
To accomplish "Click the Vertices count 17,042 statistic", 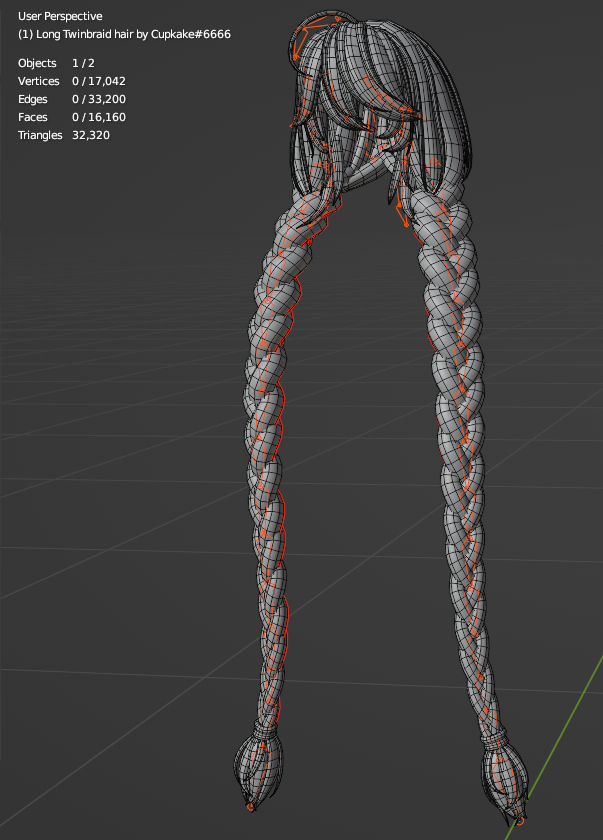I will click(70, 81).
